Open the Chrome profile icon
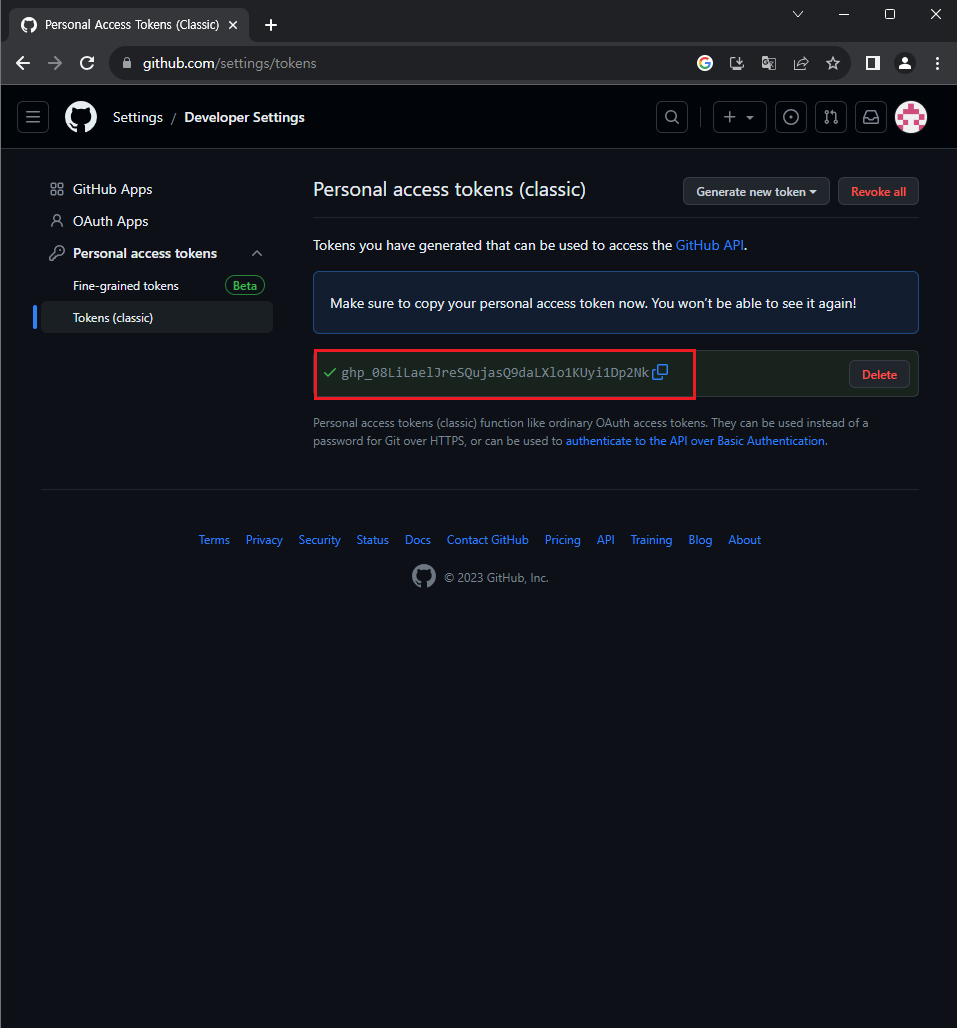This screenshot has height=1028, width=957. click(x=905, y=63)
